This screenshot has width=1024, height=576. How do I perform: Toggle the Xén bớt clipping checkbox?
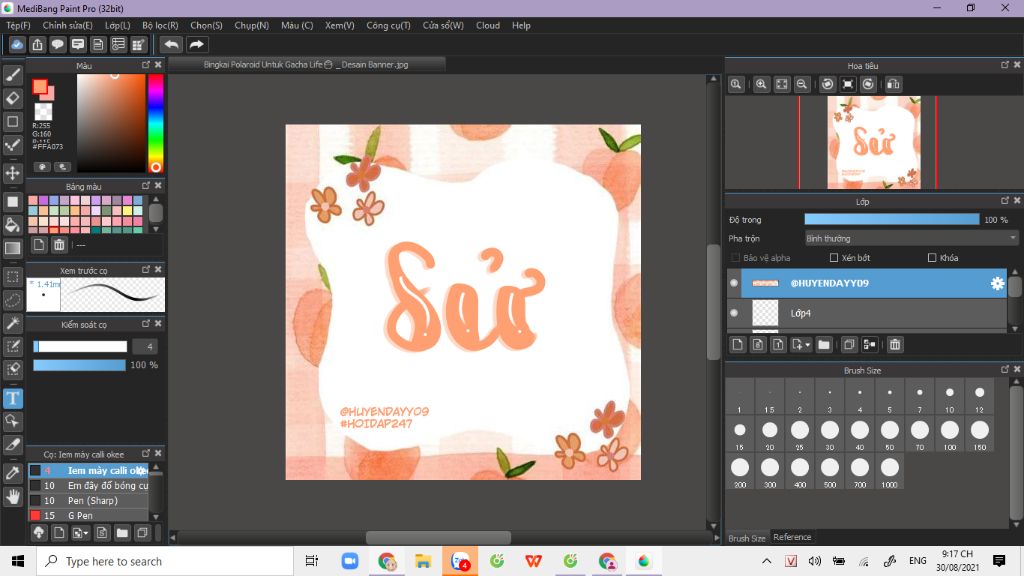833,258
